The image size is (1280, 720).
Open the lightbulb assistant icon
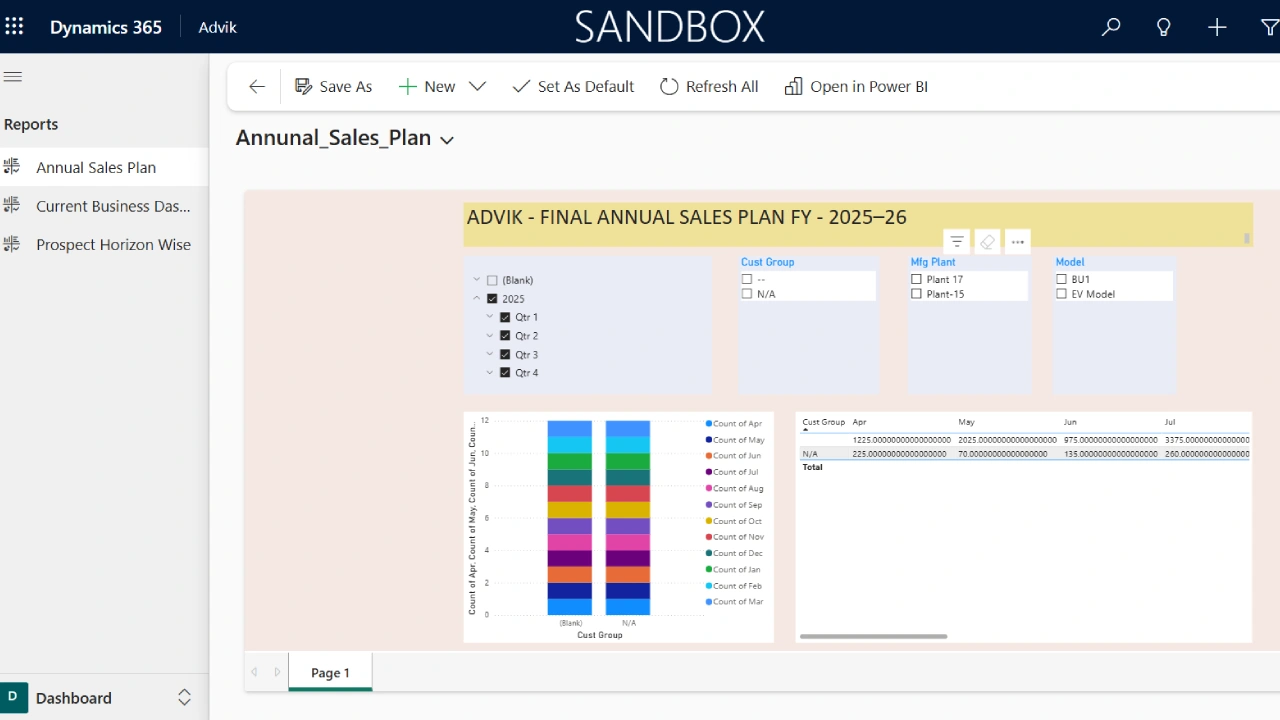(x=1164, y=28)
